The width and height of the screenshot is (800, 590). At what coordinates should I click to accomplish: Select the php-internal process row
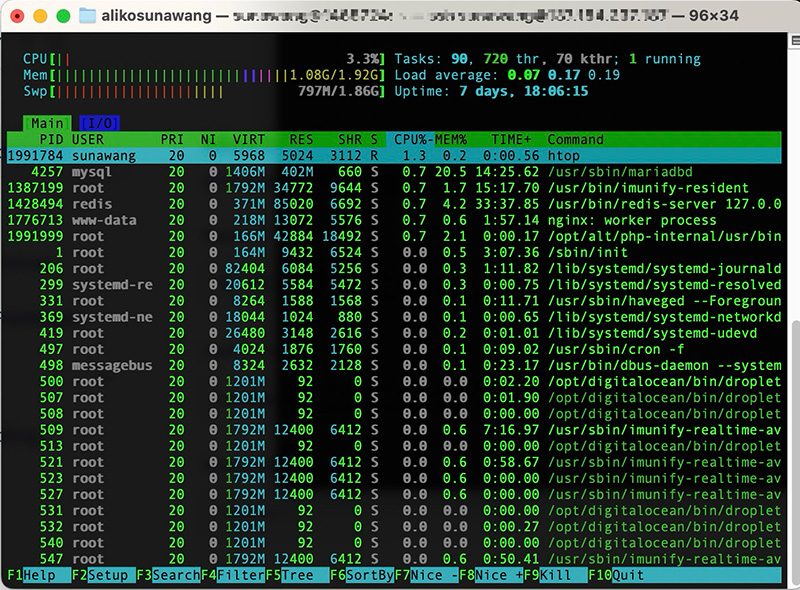pyautogui.click(x=394, y=236)
